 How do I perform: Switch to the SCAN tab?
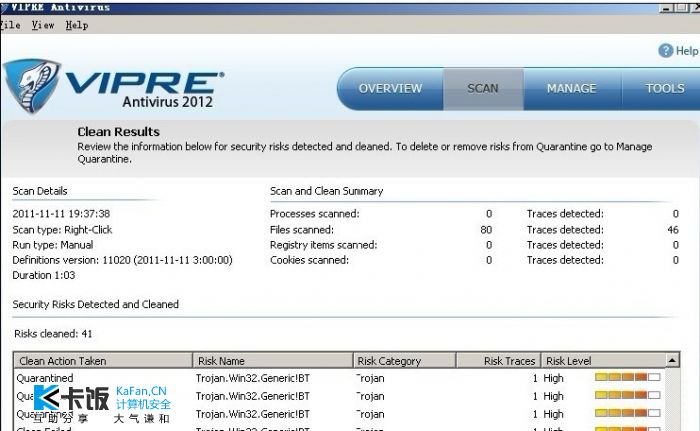(x=483, y=88)
